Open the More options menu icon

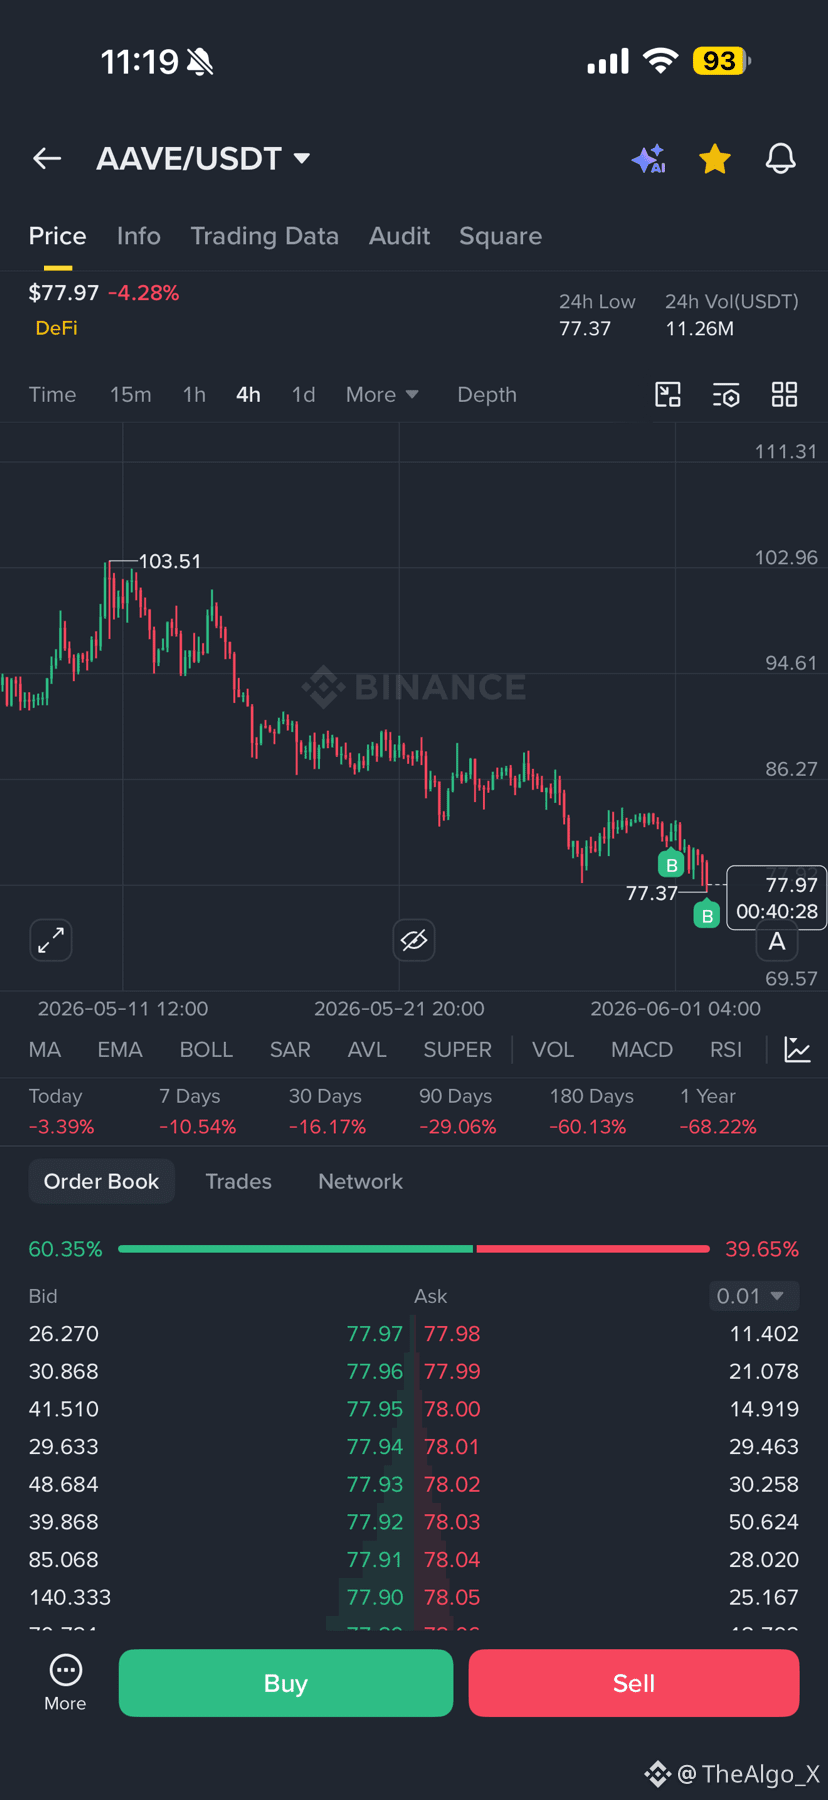click(x=65, y=1683)
